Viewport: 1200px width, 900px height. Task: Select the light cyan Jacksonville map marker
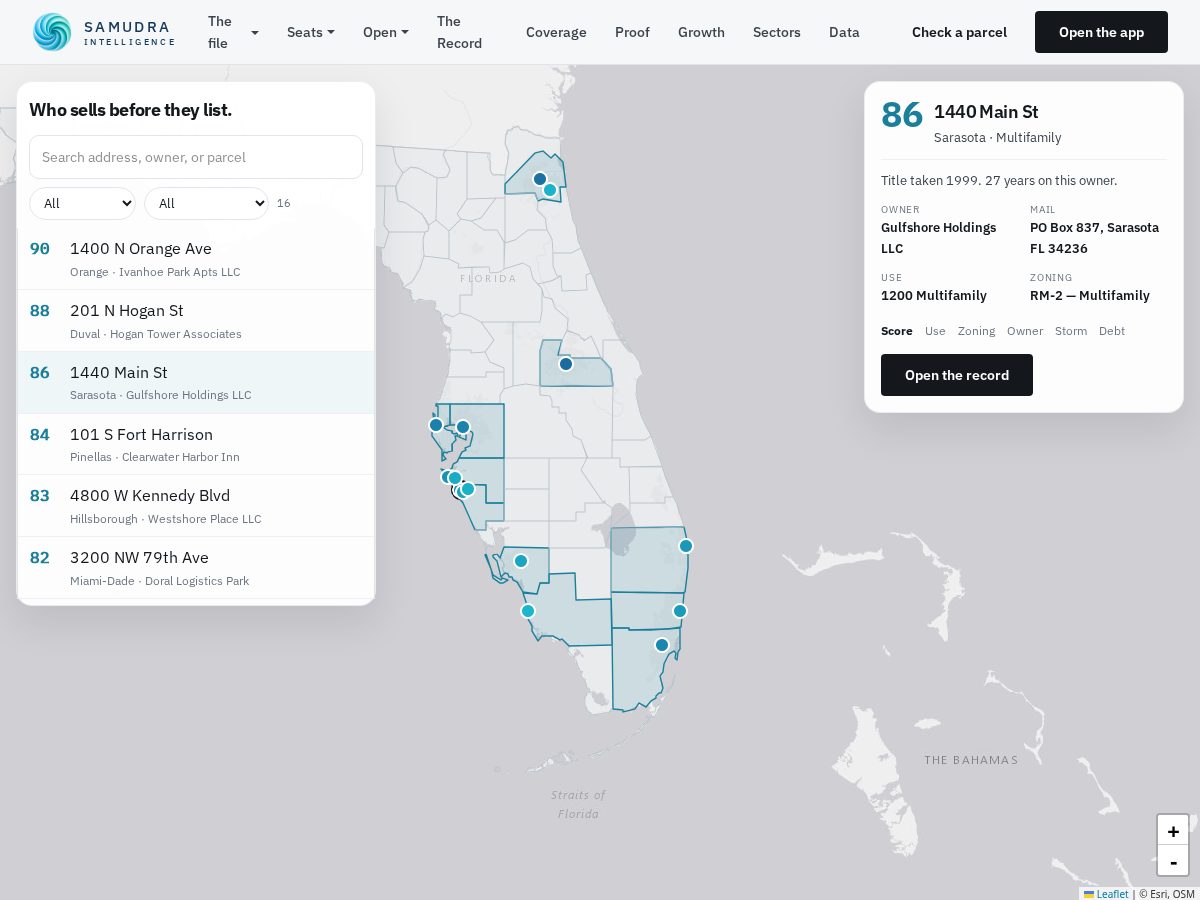click(x=550, y=190)
